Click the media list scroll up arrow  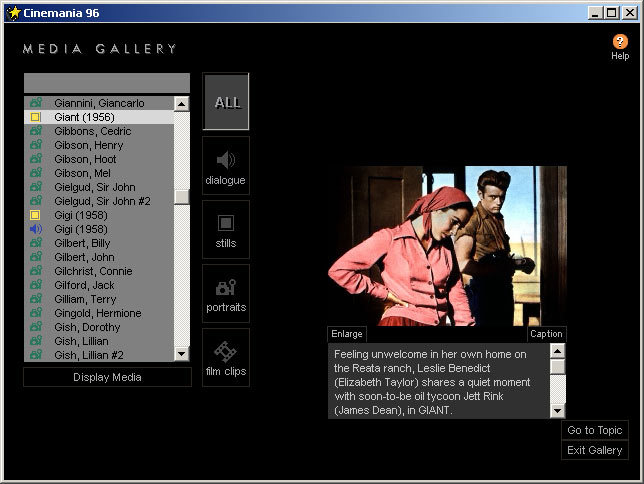pos(182,104)
